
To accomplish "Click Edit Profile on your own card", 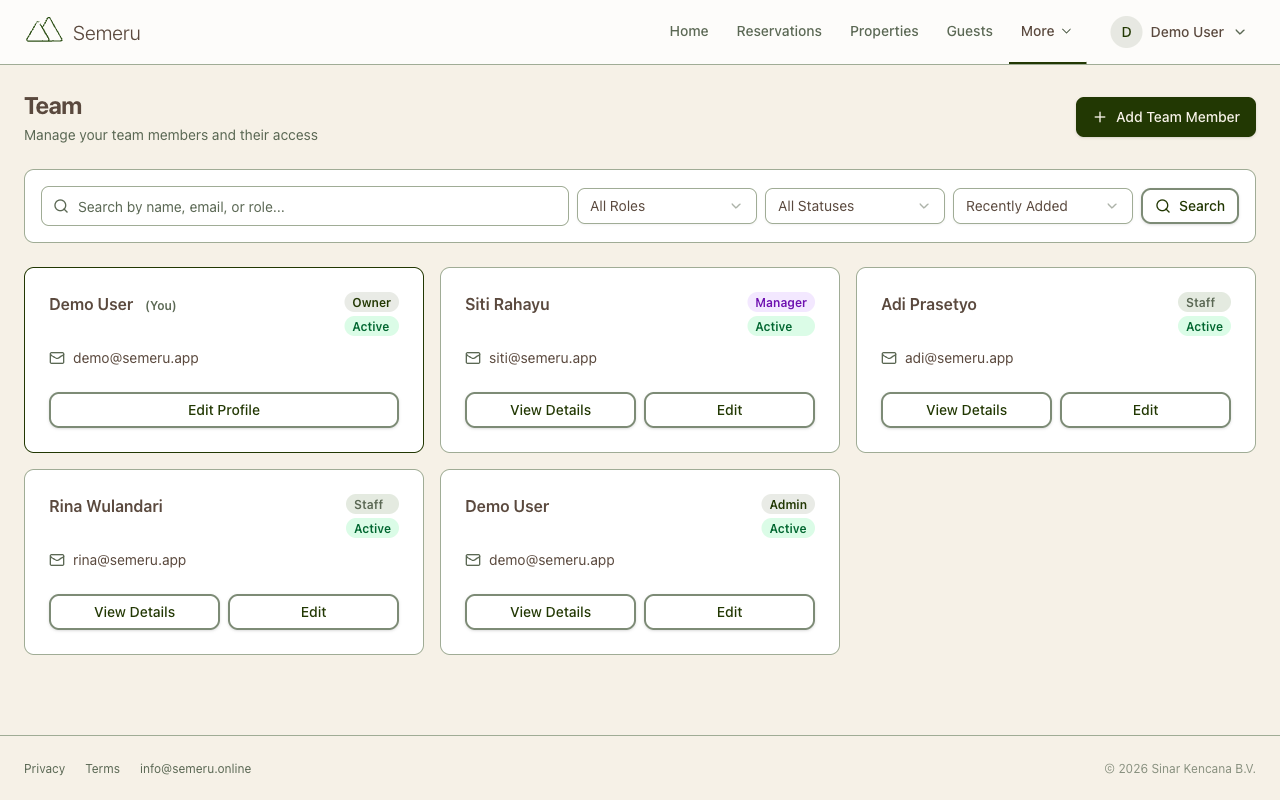I will tap(224, 410).
